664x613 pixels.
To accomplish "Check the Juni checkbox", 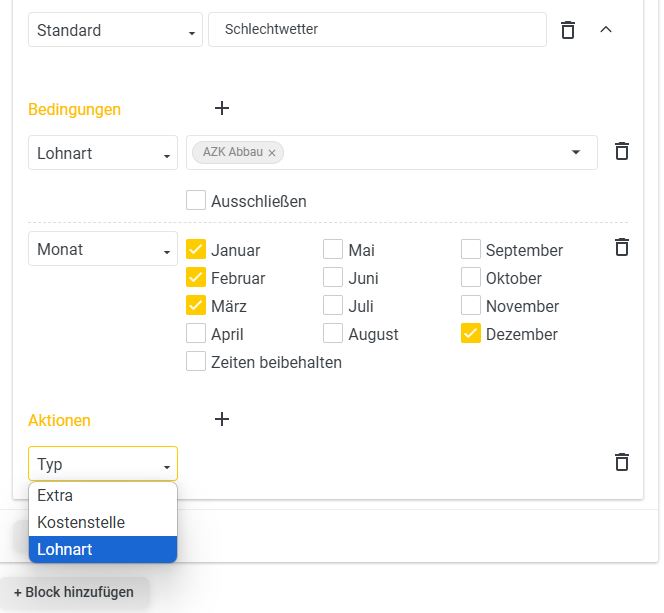I will coord(333,277).
